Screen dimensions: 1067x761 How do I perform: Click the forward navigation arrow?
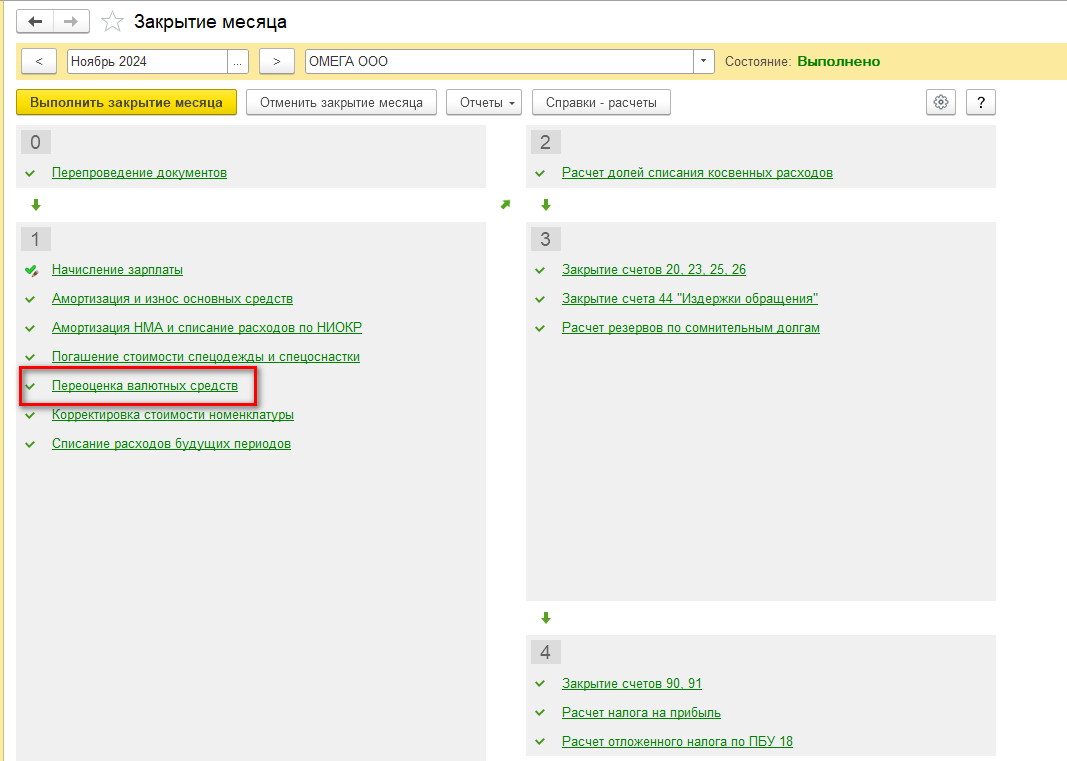pos(70,21)
